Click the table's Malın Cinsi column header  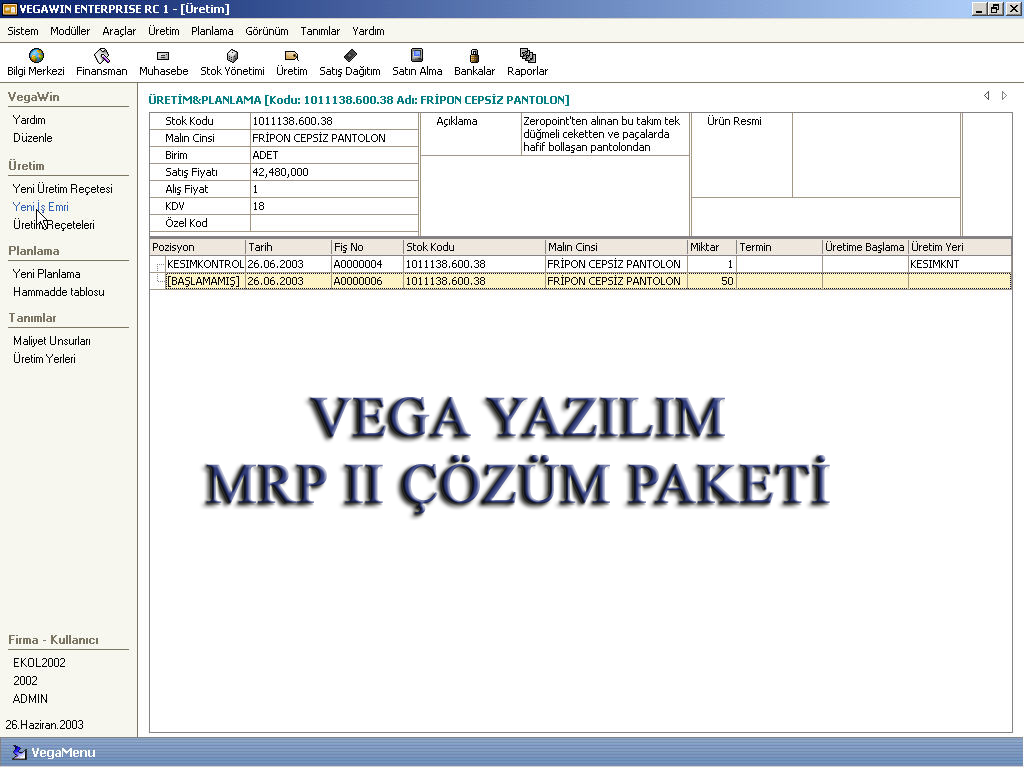616,247
